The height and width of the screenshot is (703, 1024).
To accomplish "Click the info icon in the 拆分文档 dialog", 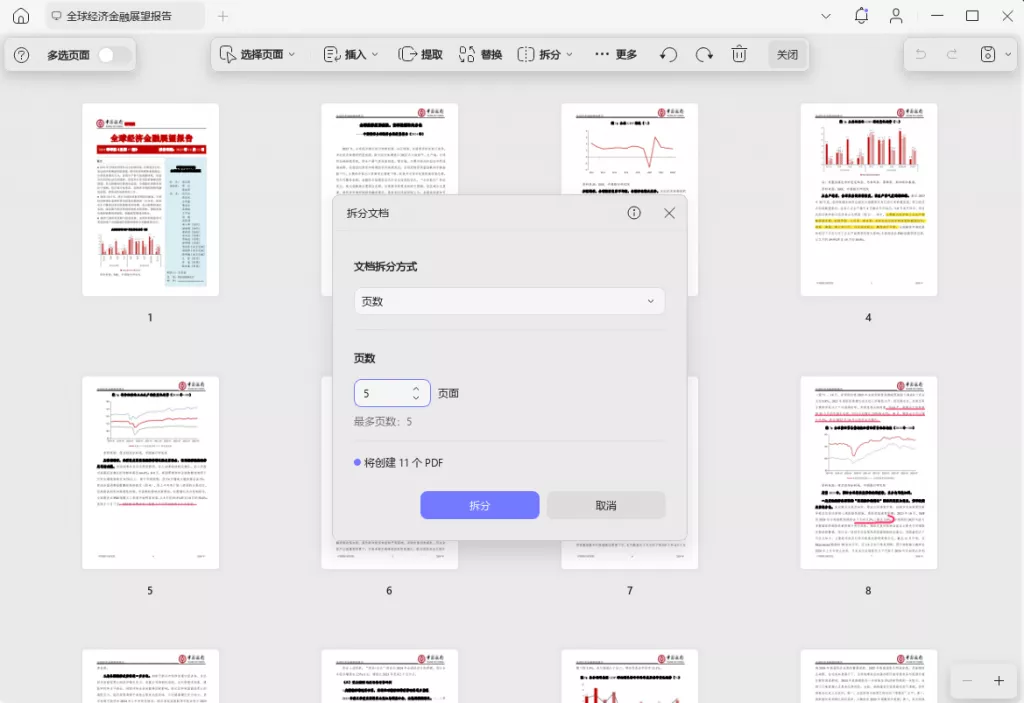I will click(634, 212).
